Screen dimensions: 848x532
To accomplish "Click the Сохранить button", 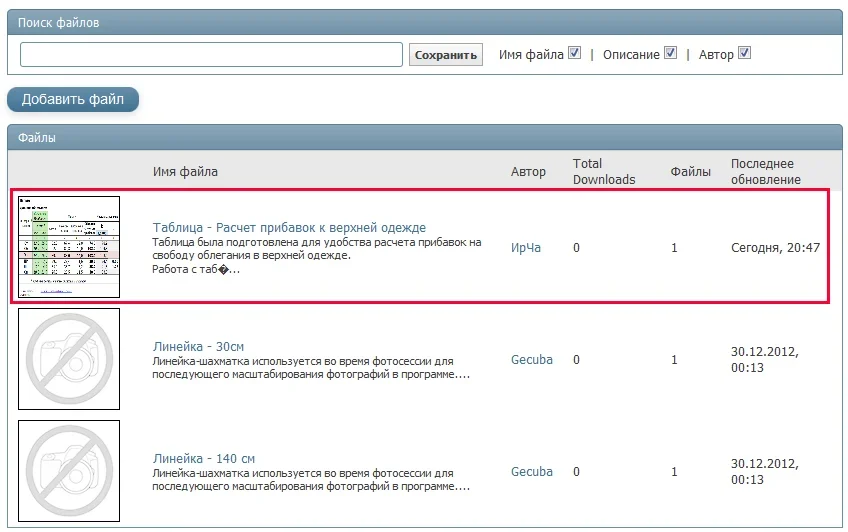I will (446, 55).
